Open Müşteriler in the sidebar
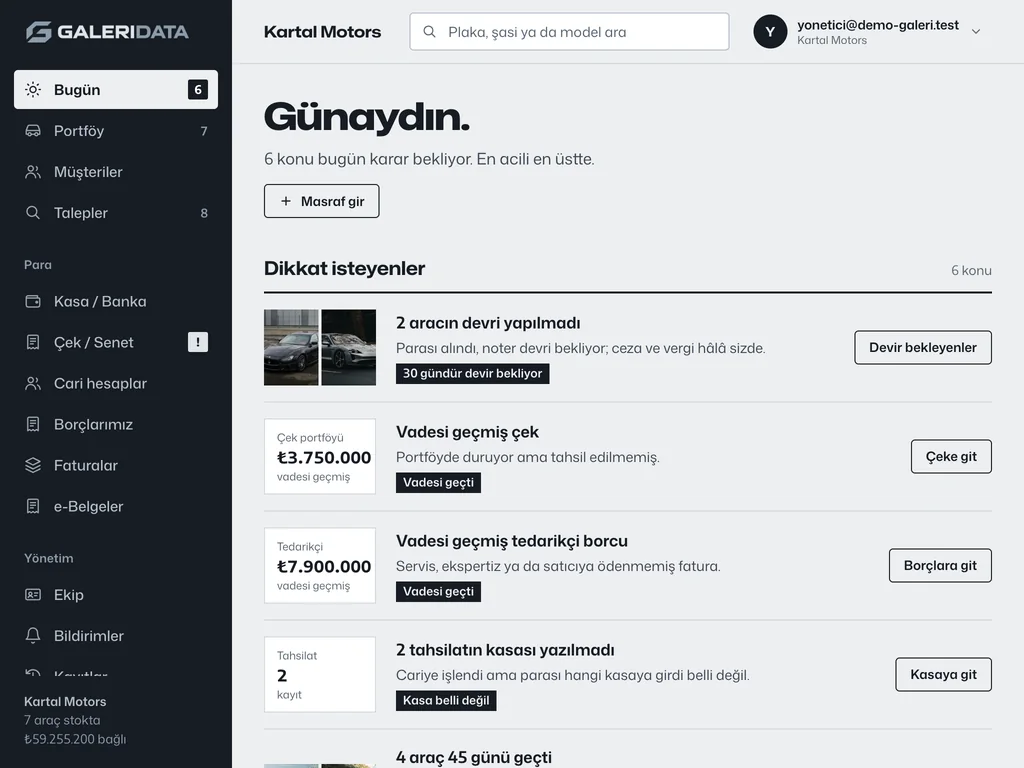This screenshot has height=768, width=1024. click(116, 172)
